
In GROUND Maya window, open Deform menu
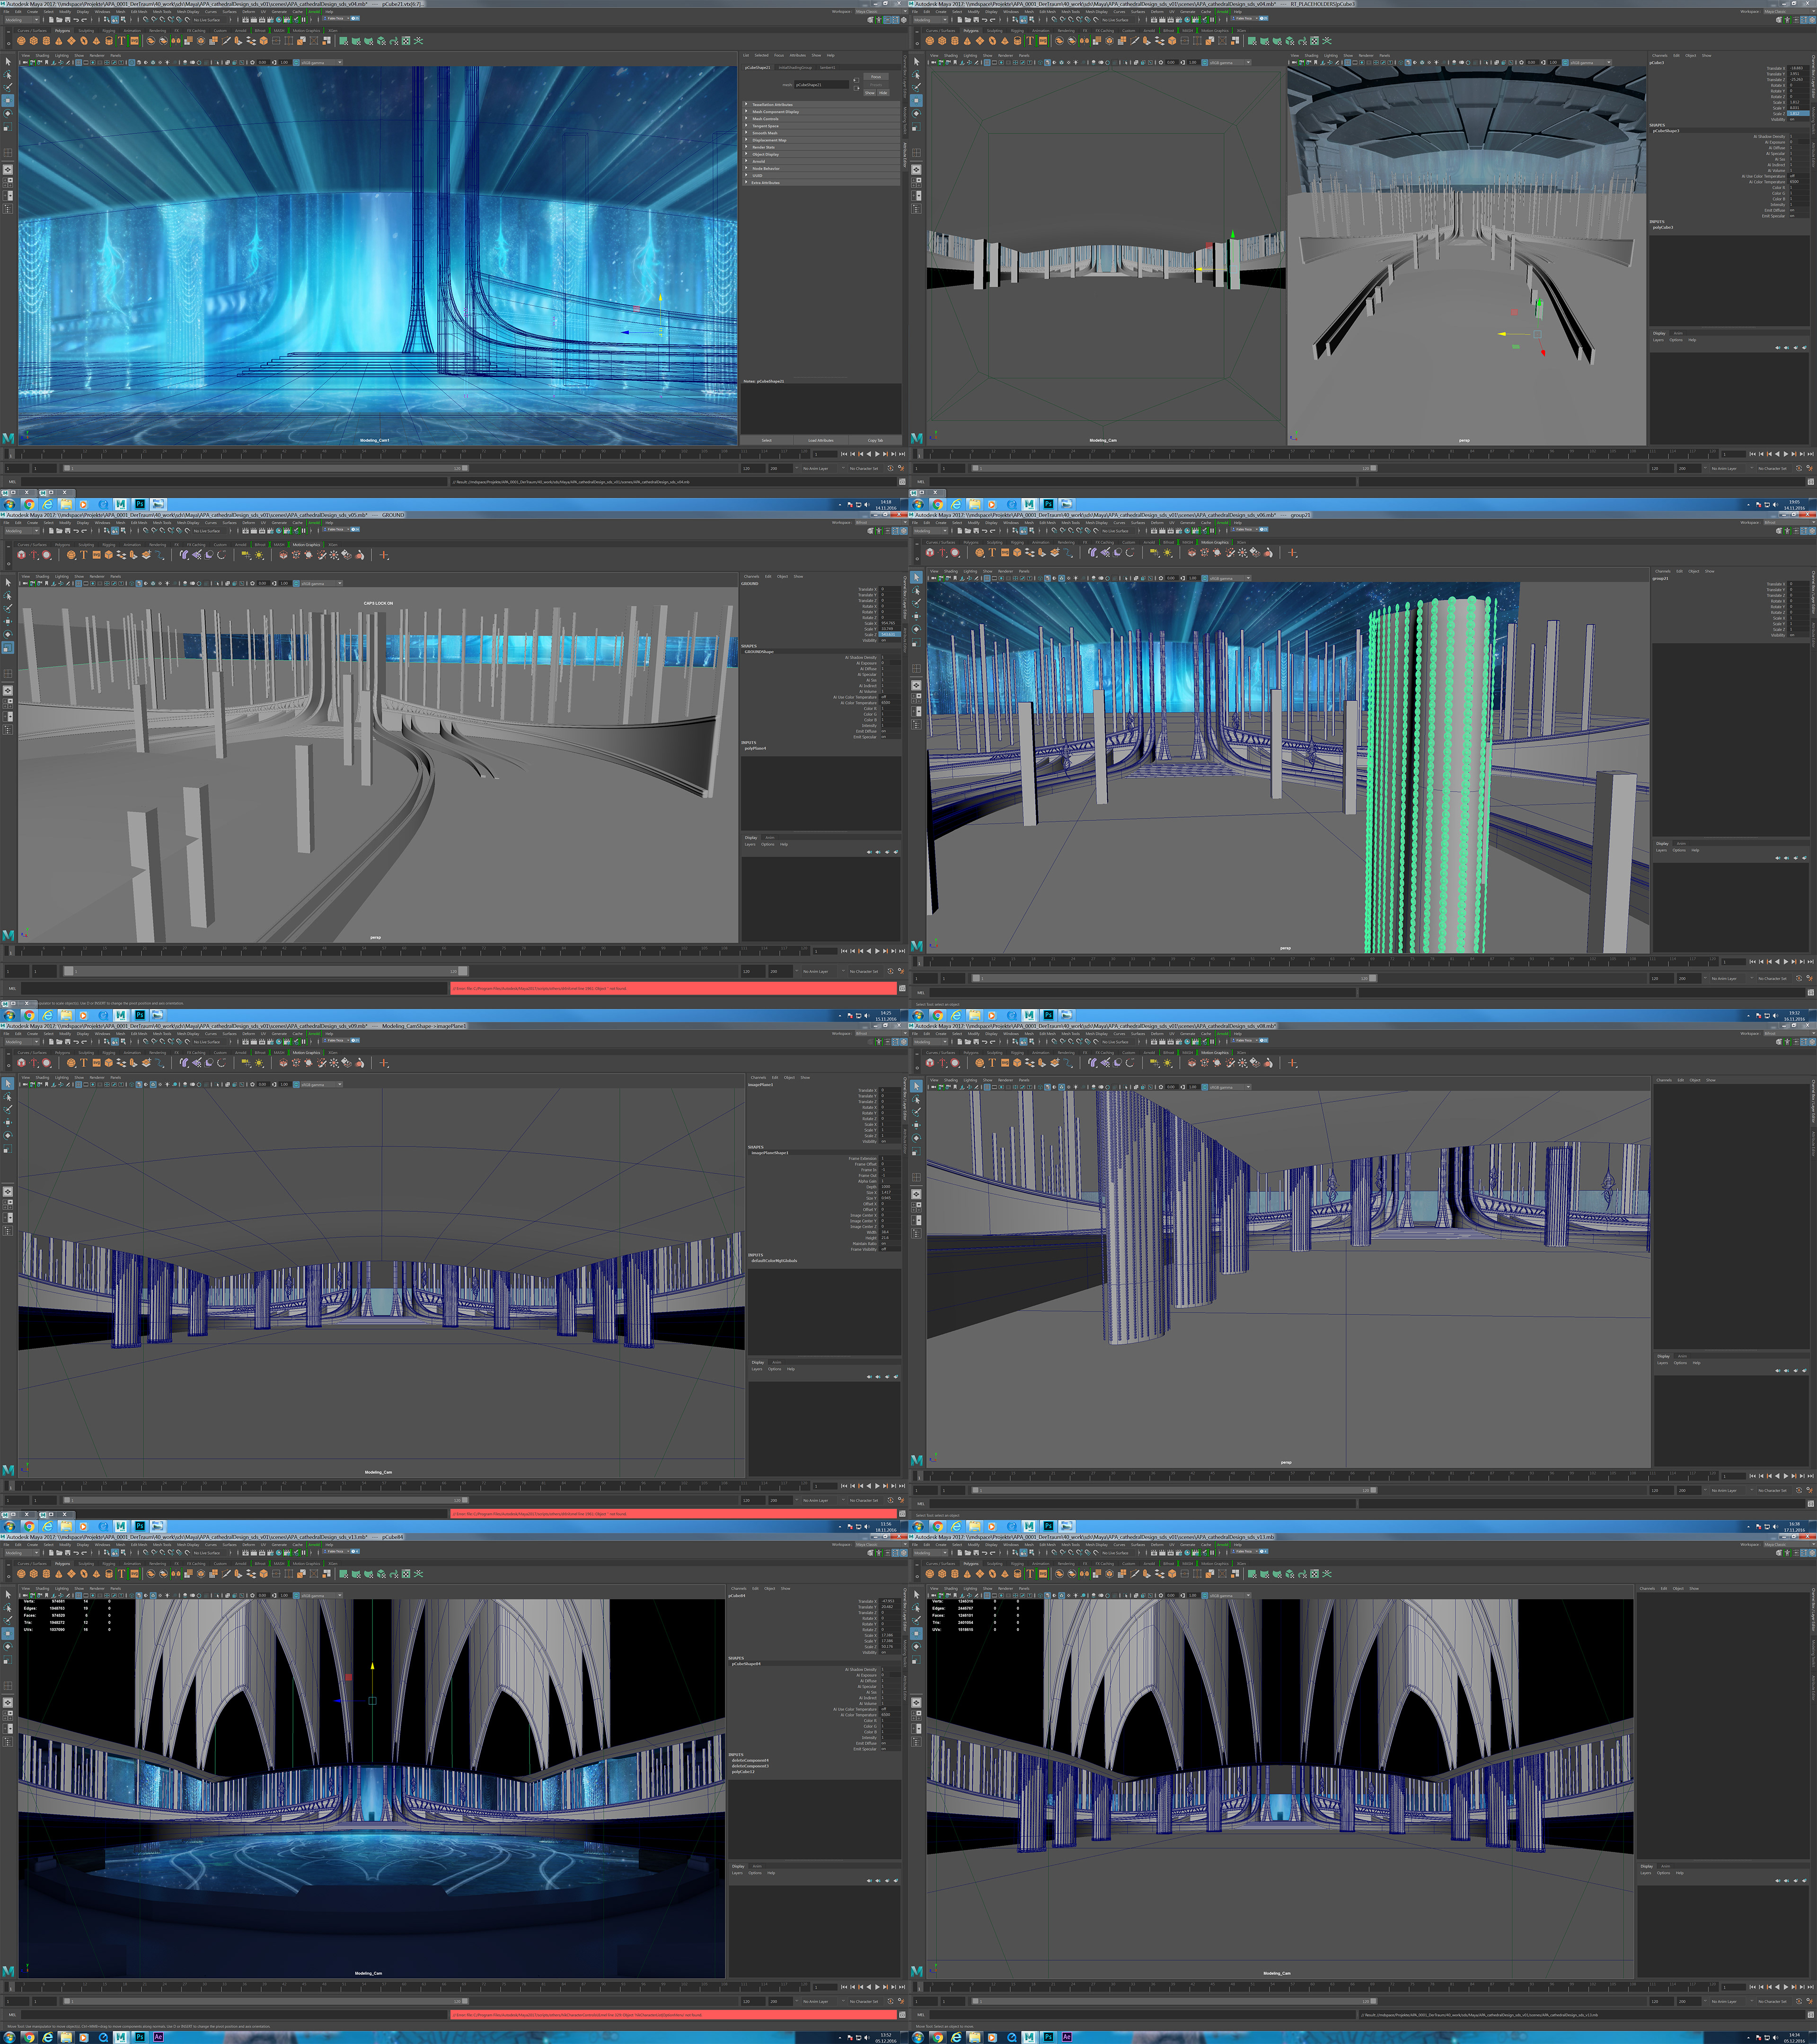[249, 523]
